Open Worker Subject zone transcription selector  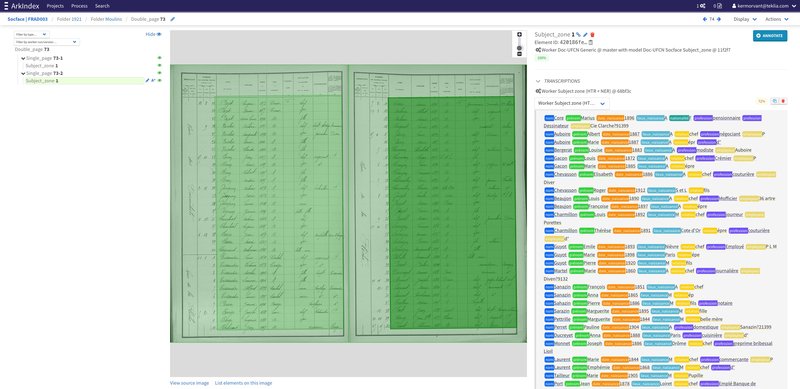click(x=572, y=103)
